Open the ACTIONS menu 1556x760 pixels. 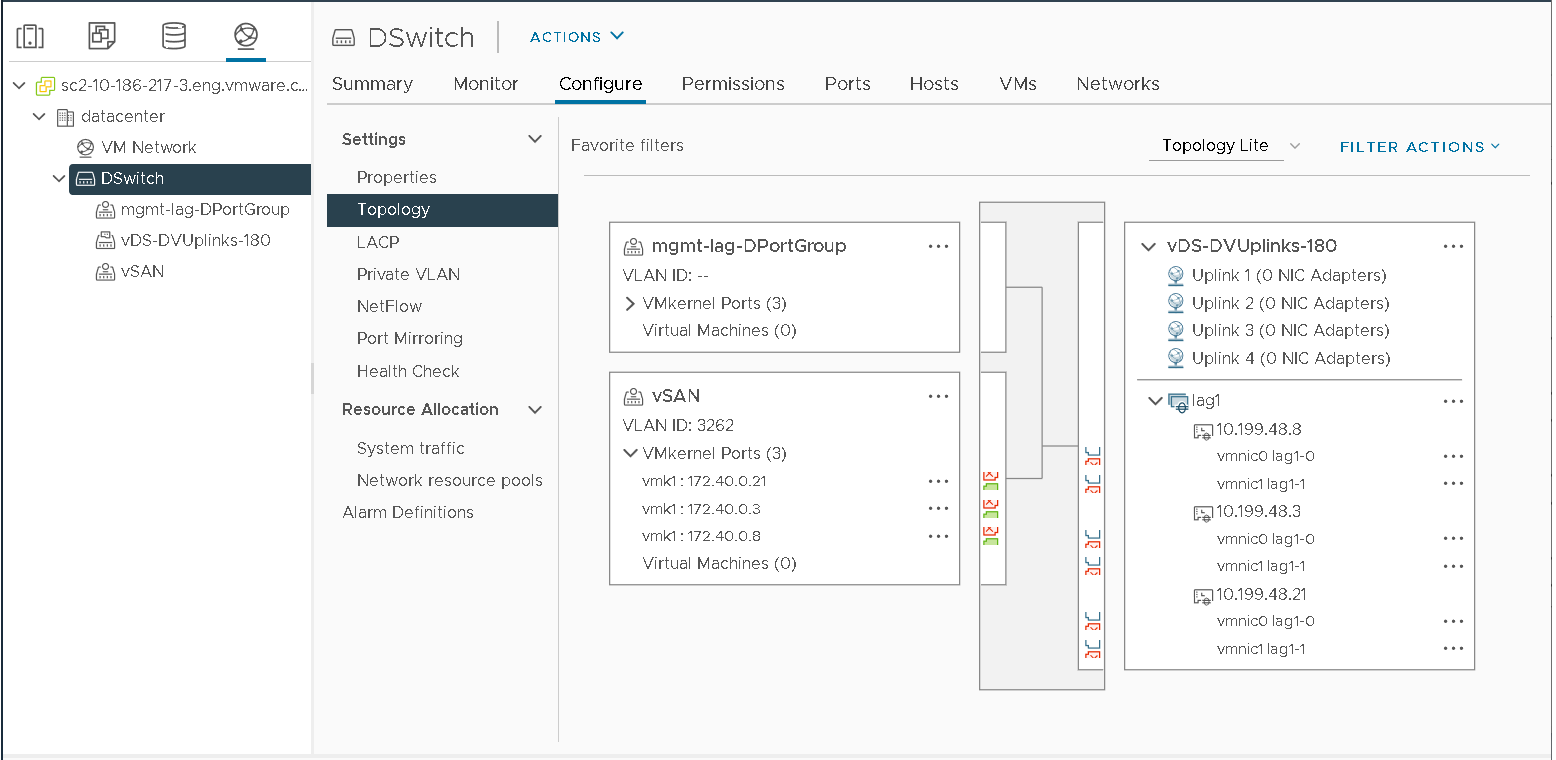[x=577, y=37]
